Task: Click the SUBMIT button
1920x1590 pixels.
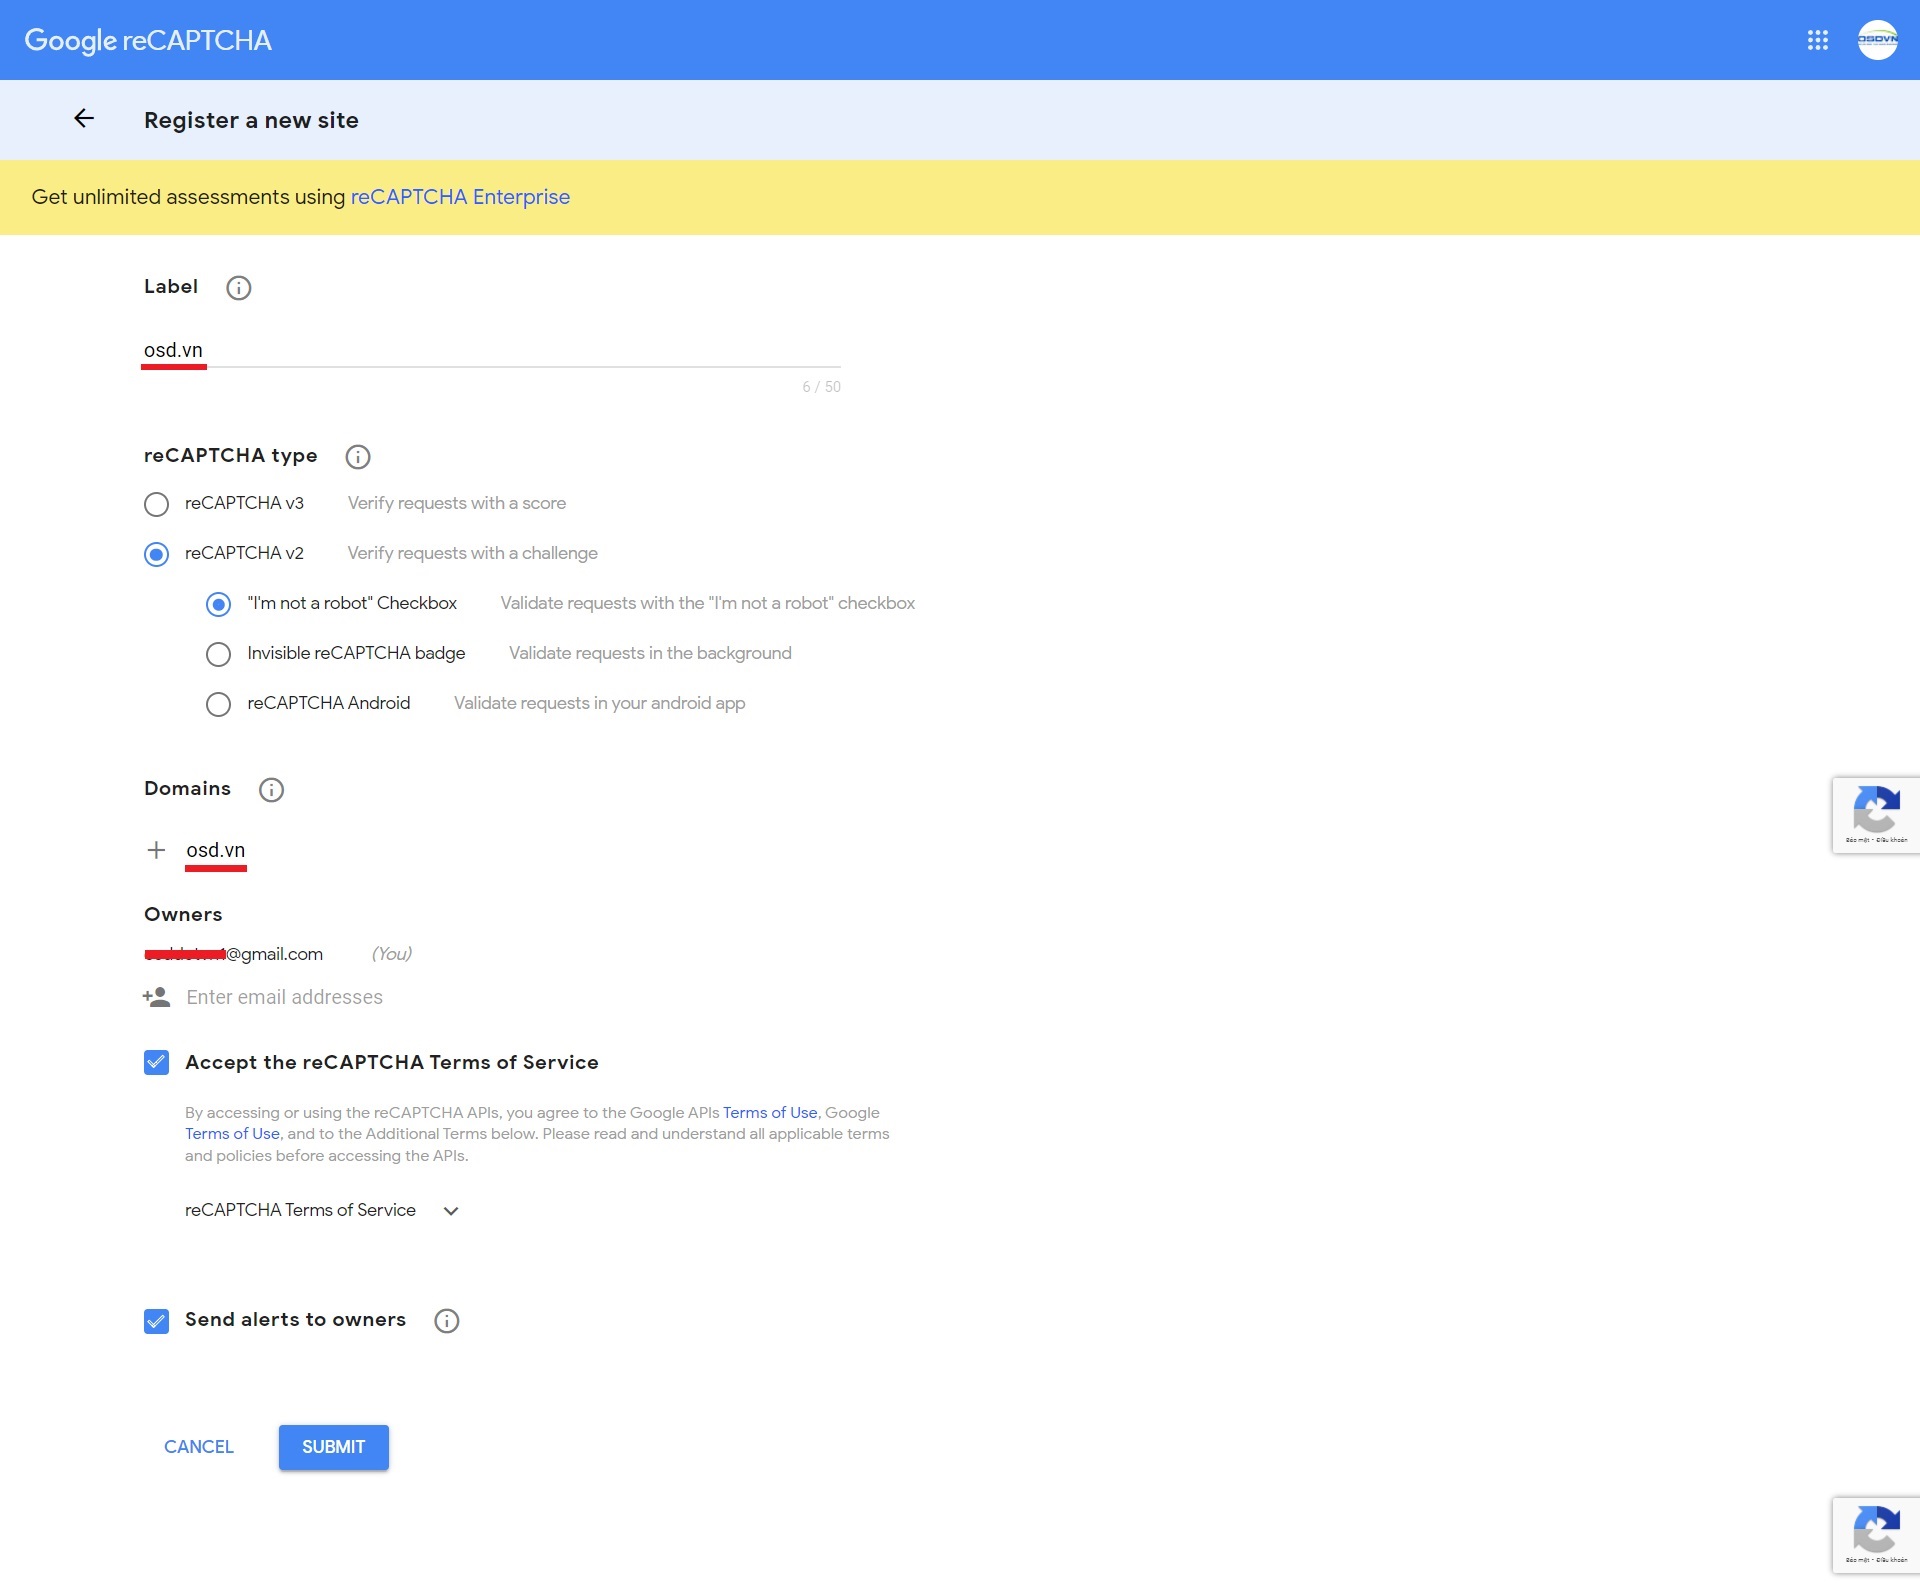Action: click(333, 1447)
